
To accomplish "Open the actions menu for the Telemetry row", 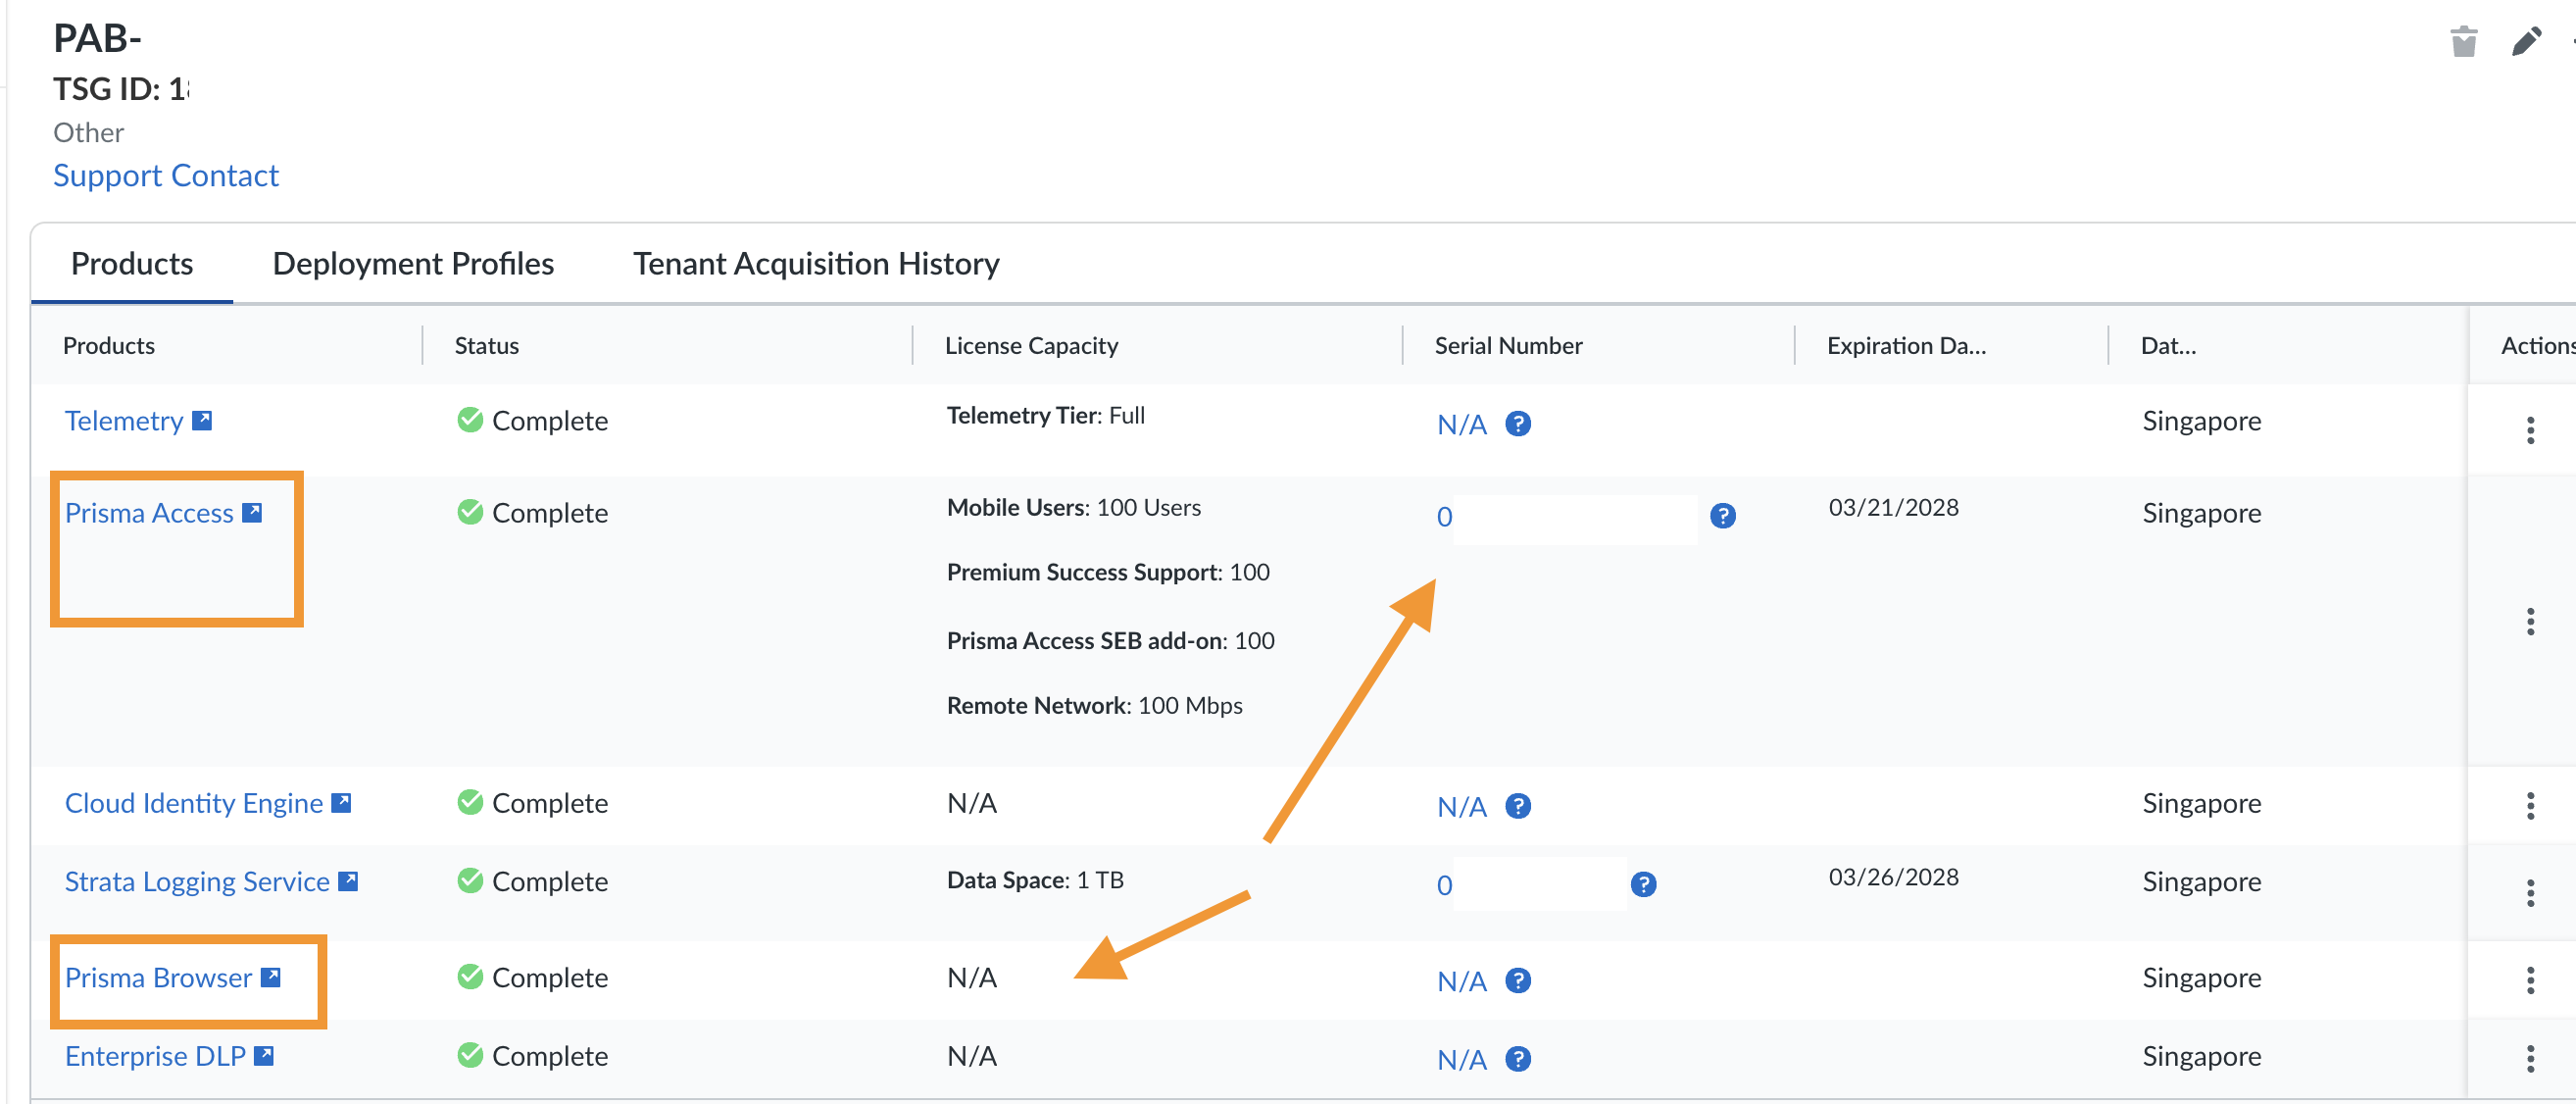I will (x=2530, y=430).
